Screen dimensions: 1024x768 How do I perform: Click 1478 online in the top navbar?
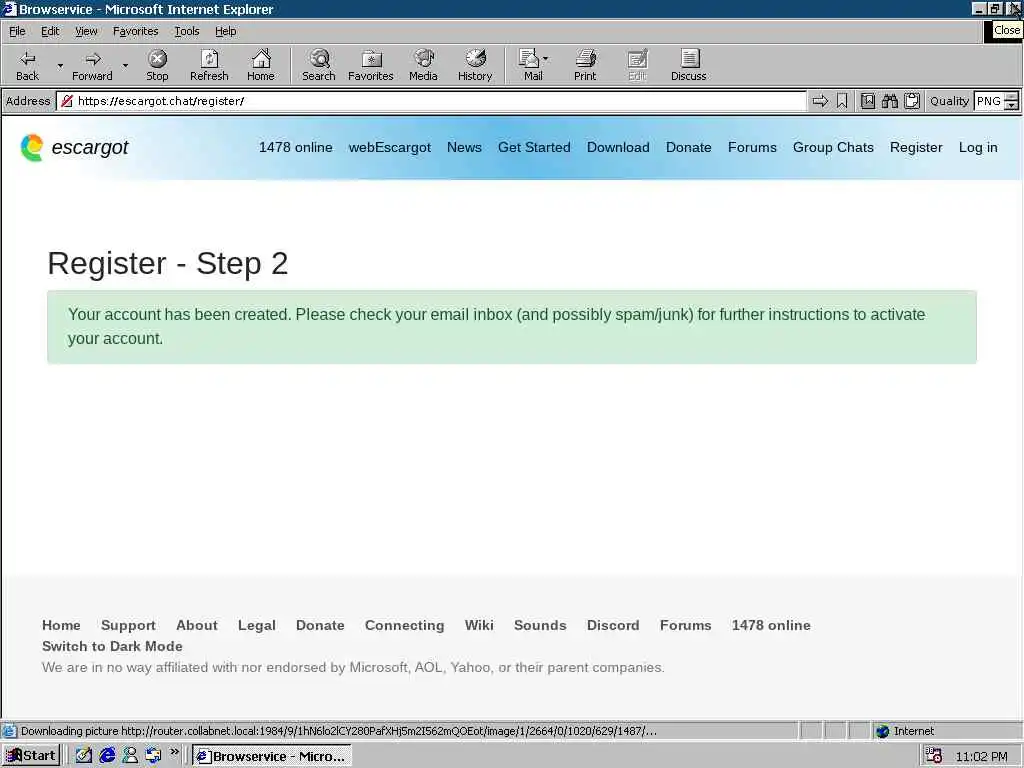click(x=295, y=148)
